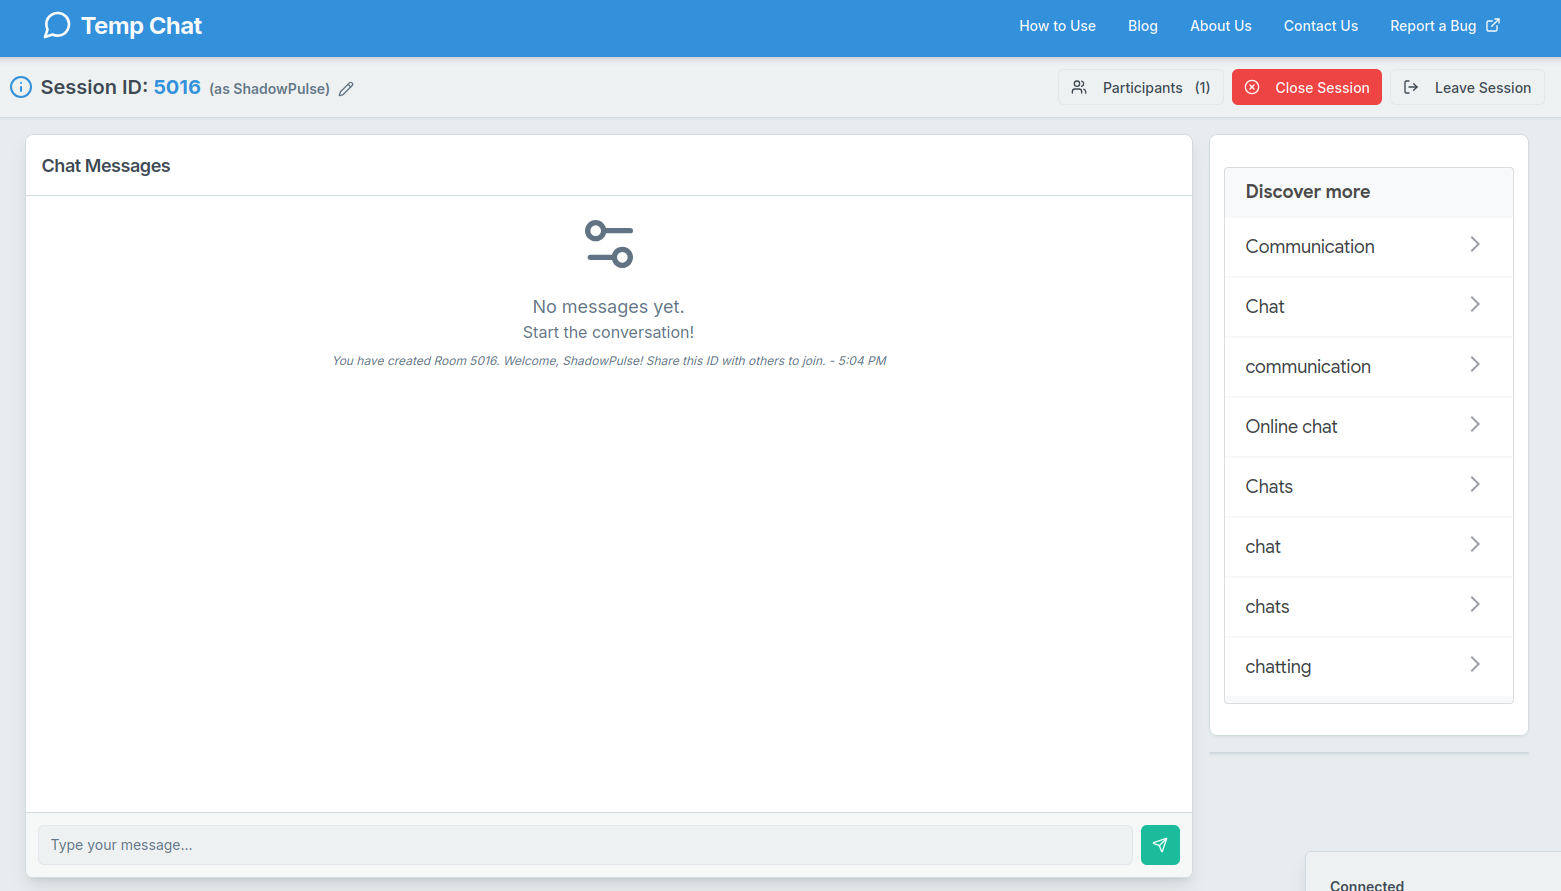Viewport: 1561px width, 891px height.
Task: Click the pencil icon to rename ShadowPulse
Action: point(346,89)
